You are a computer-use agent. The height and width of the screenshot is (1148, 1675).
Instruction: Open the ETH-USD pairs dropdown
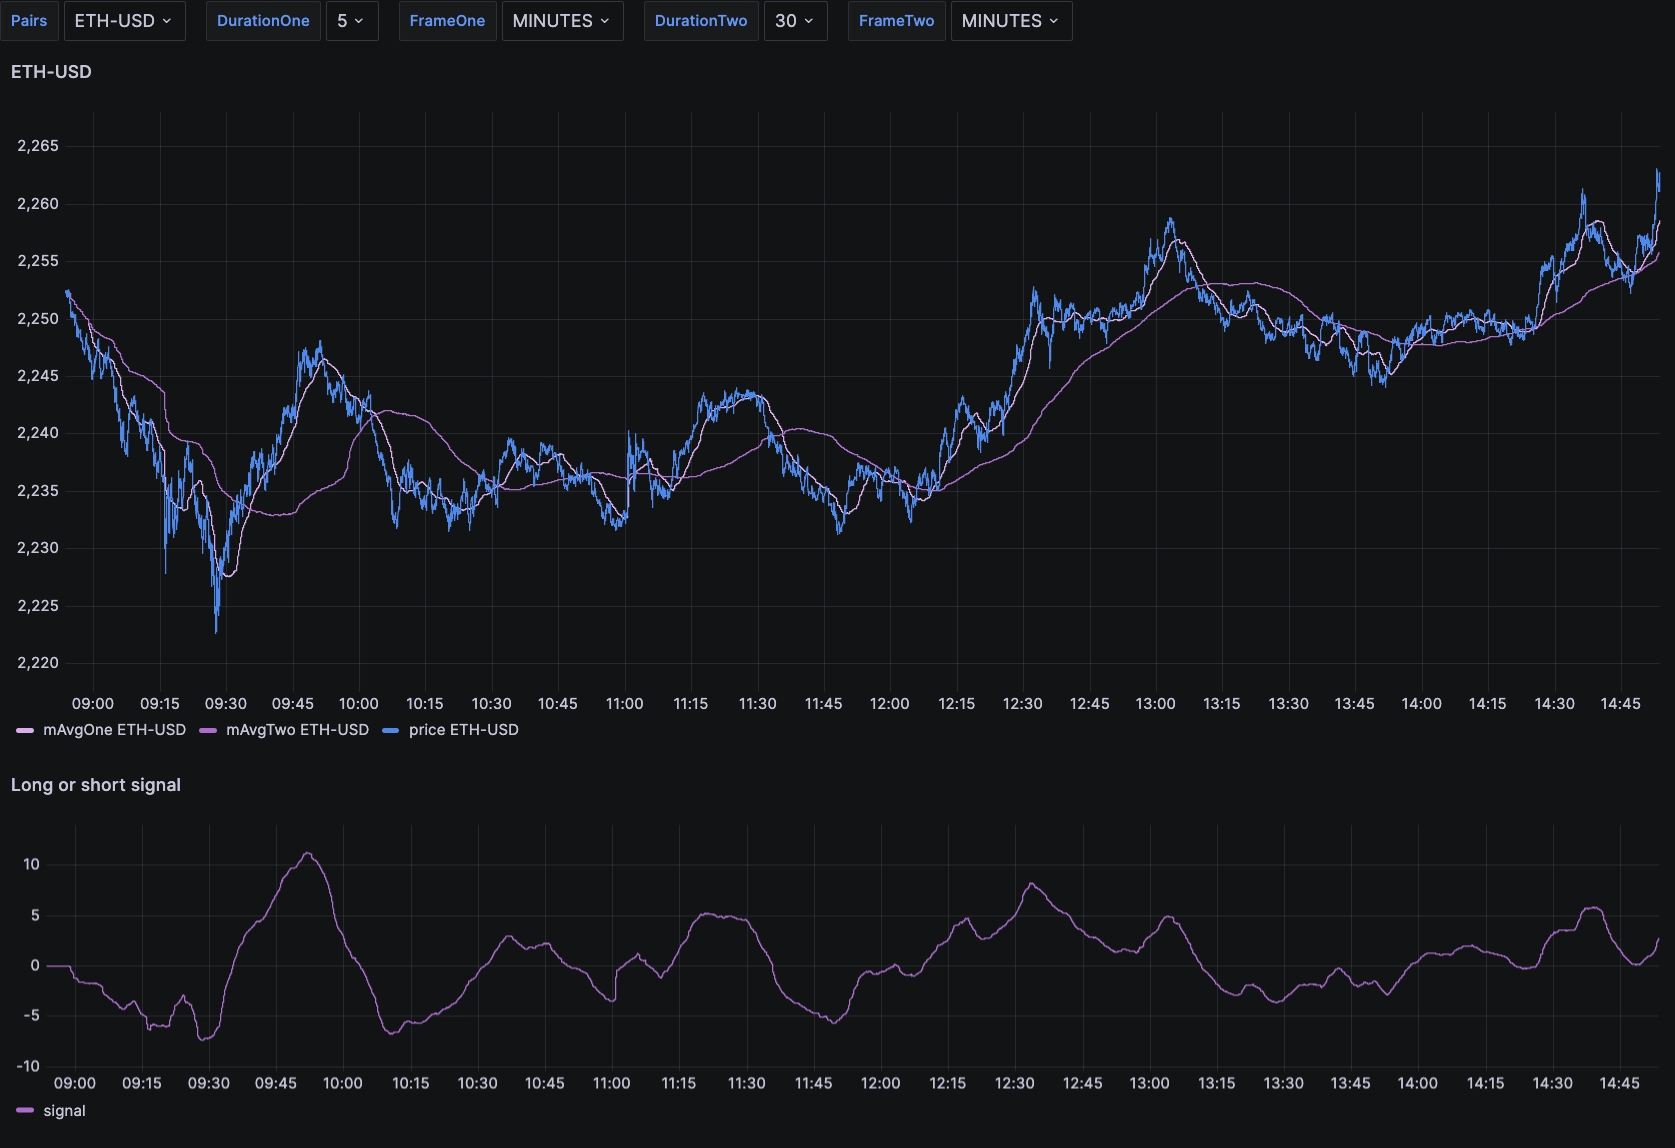(124, 21)
